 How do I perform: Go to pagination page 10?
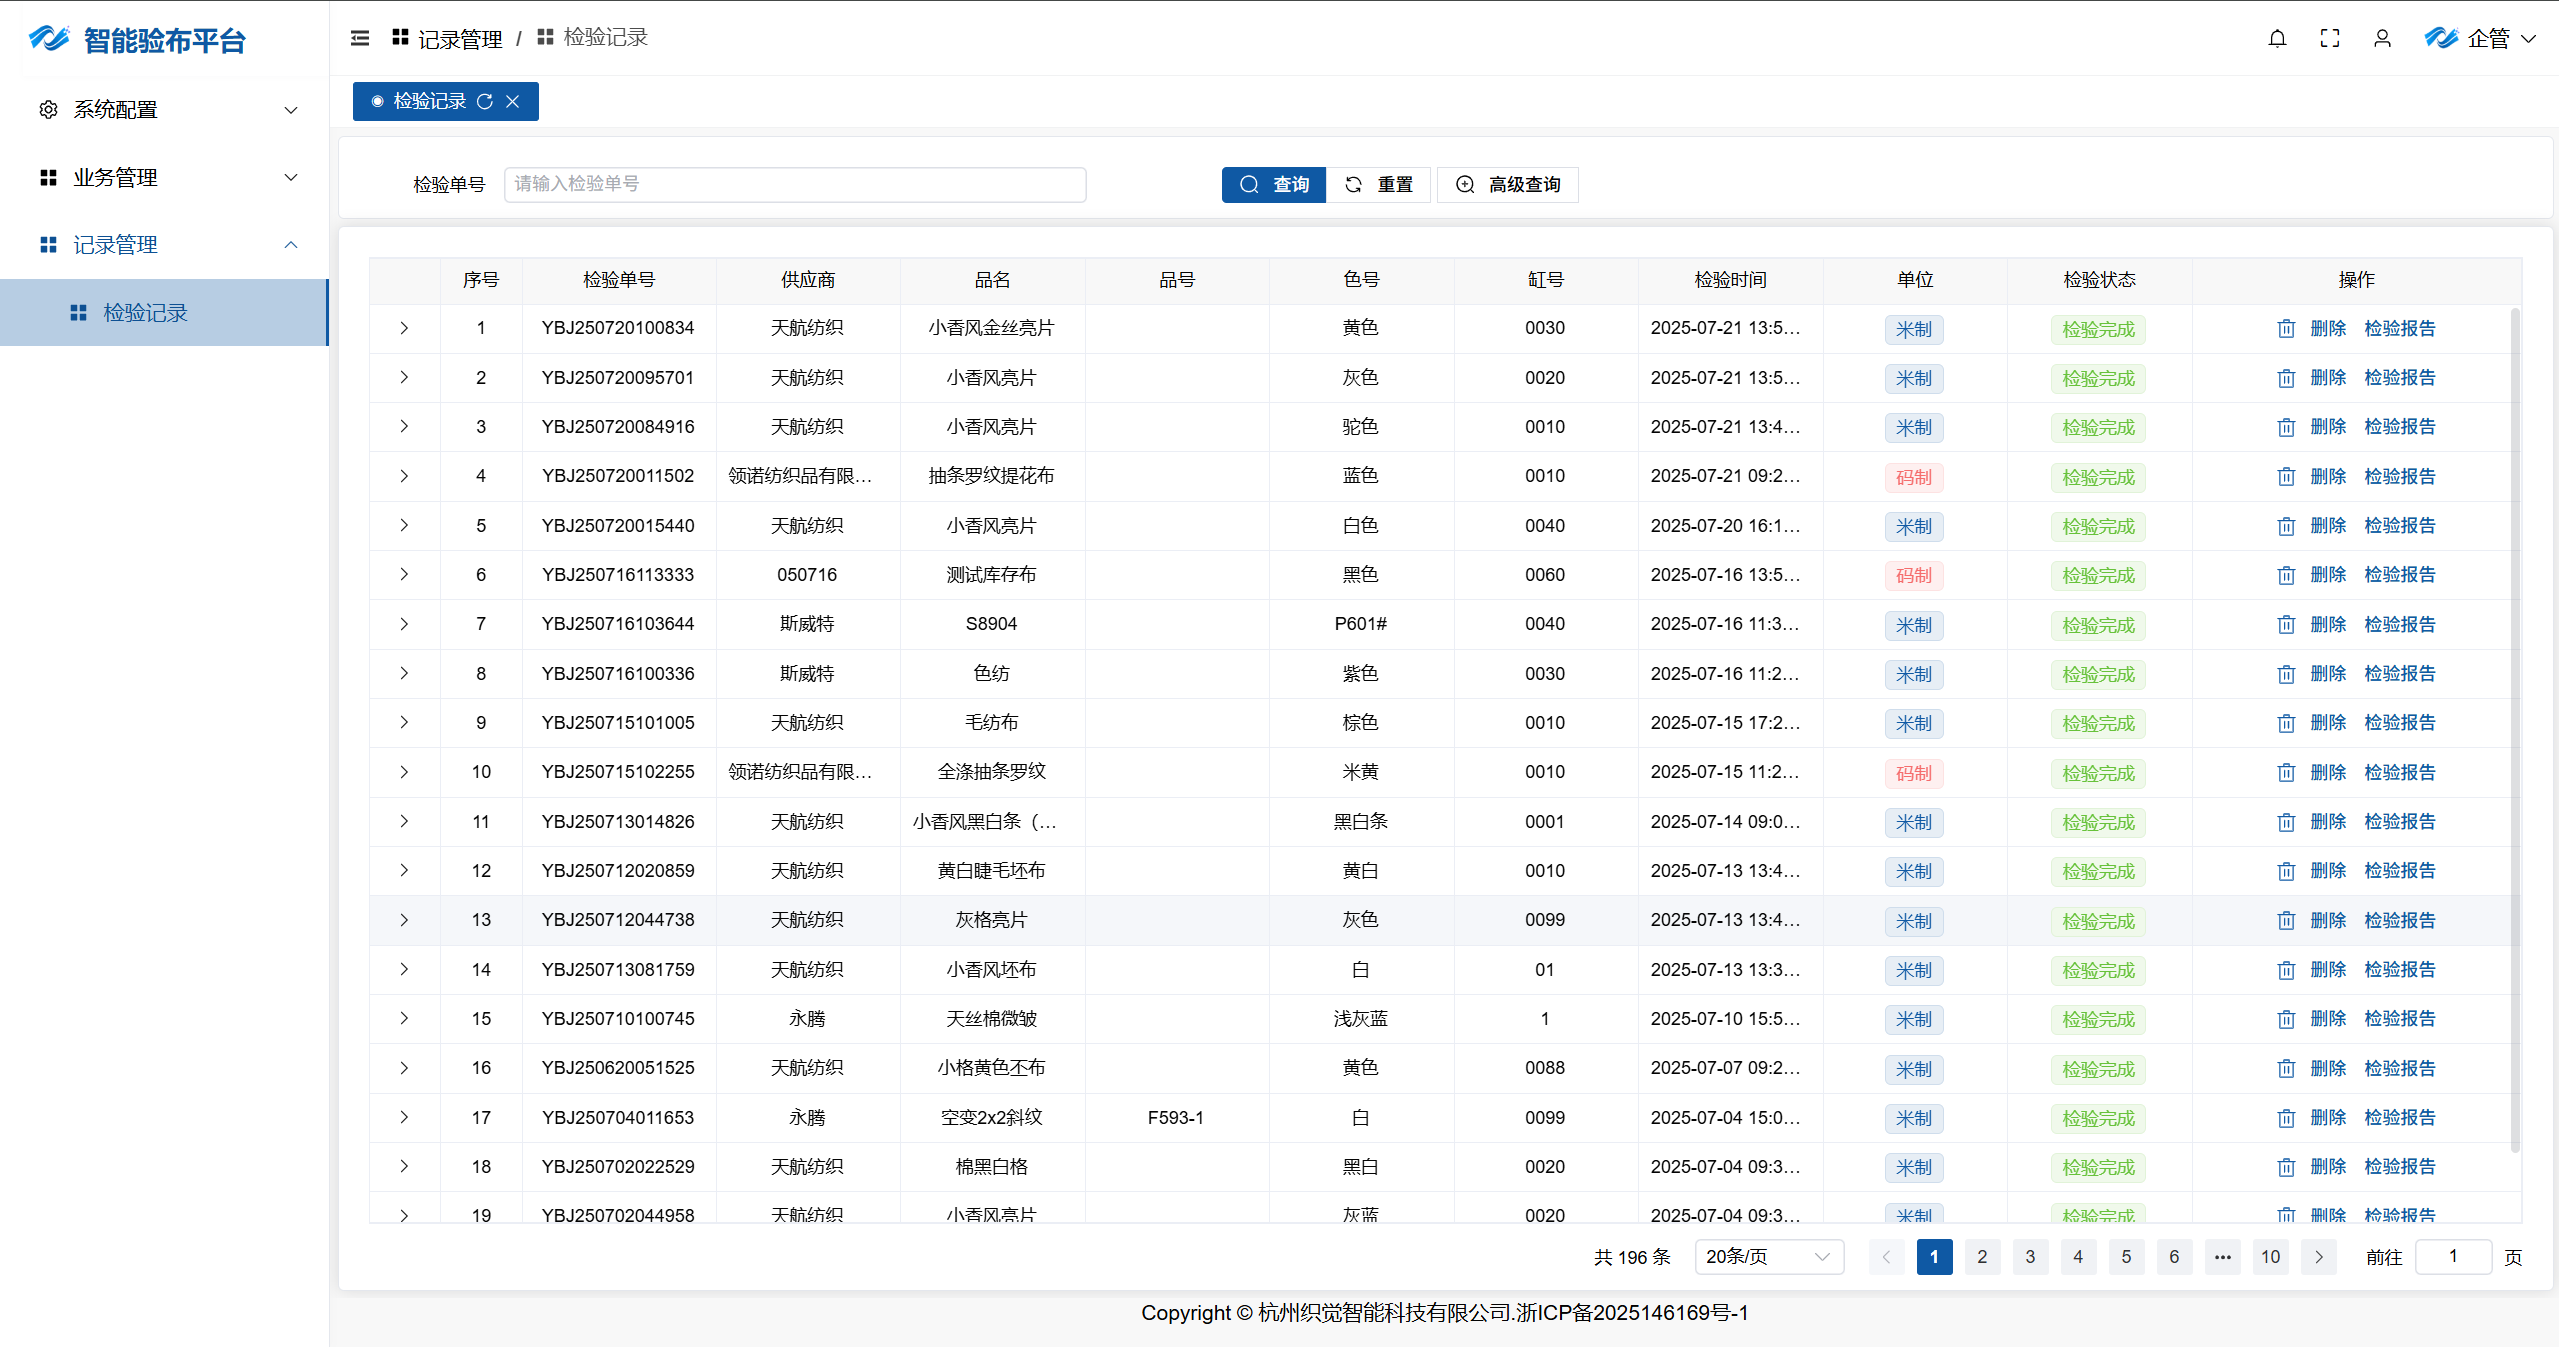2270,1257
